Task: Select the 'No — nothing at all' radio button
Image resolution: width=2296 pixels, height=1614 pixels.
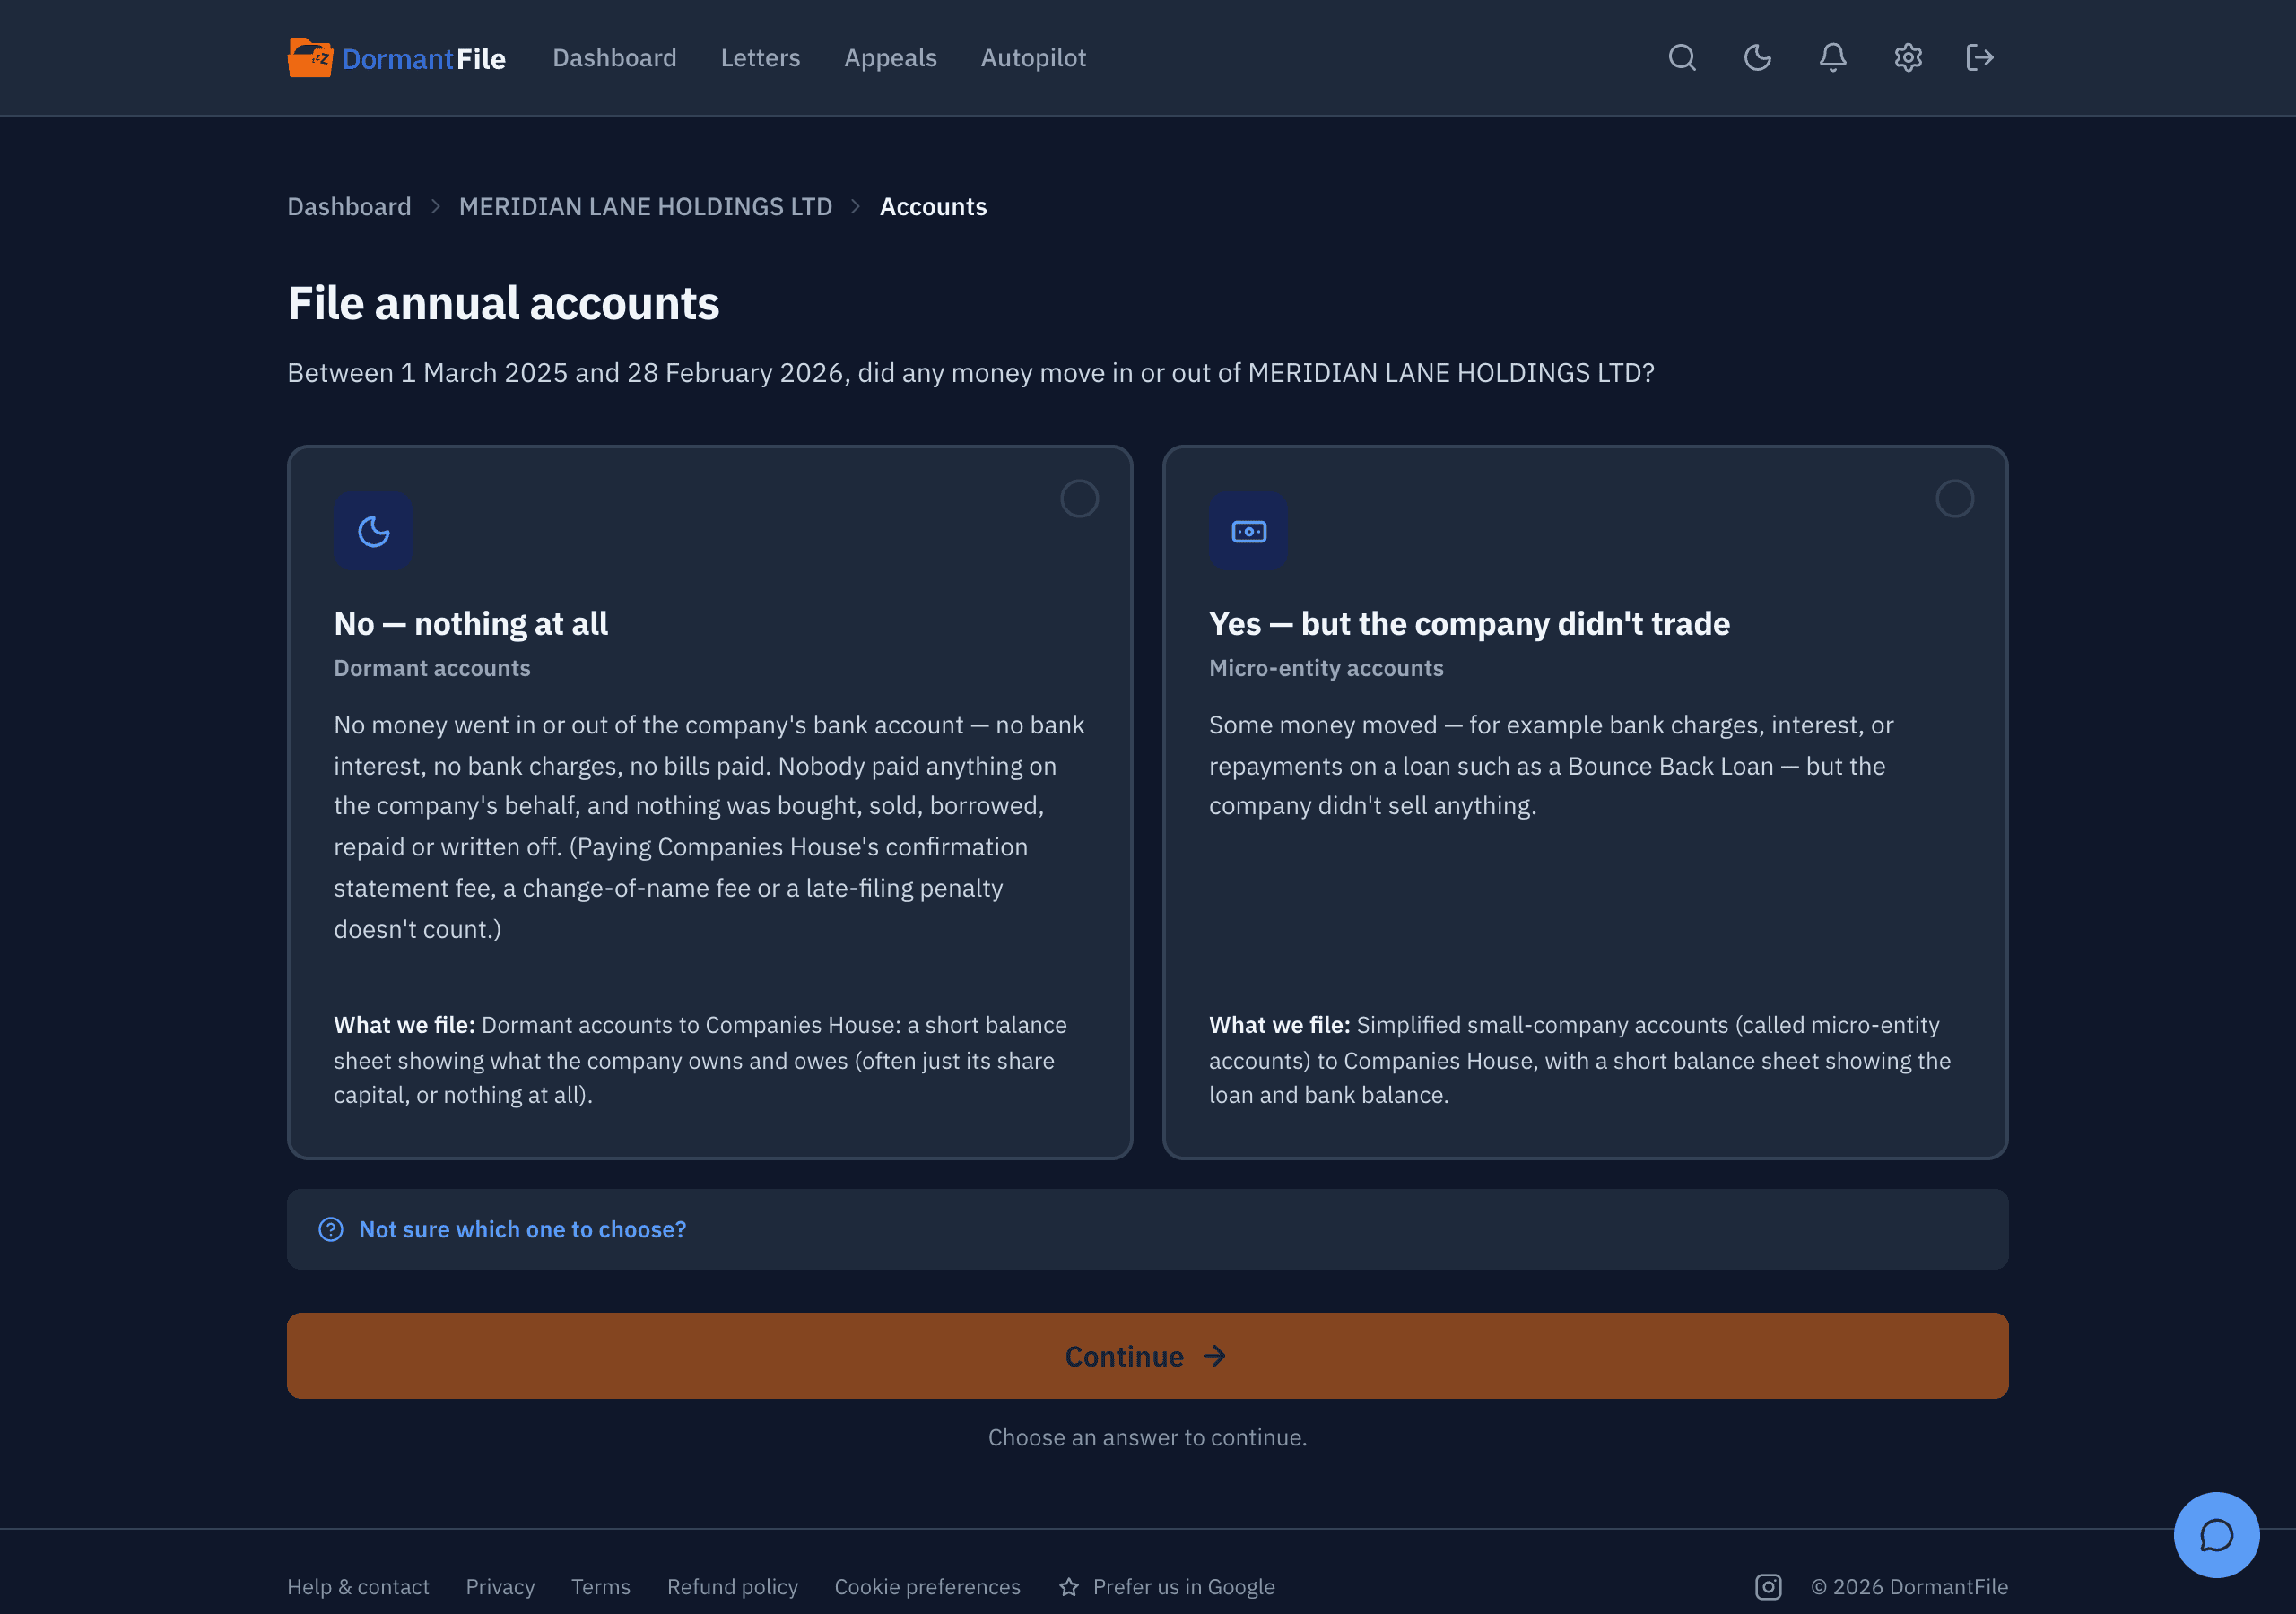Action: pos(1079,498)
